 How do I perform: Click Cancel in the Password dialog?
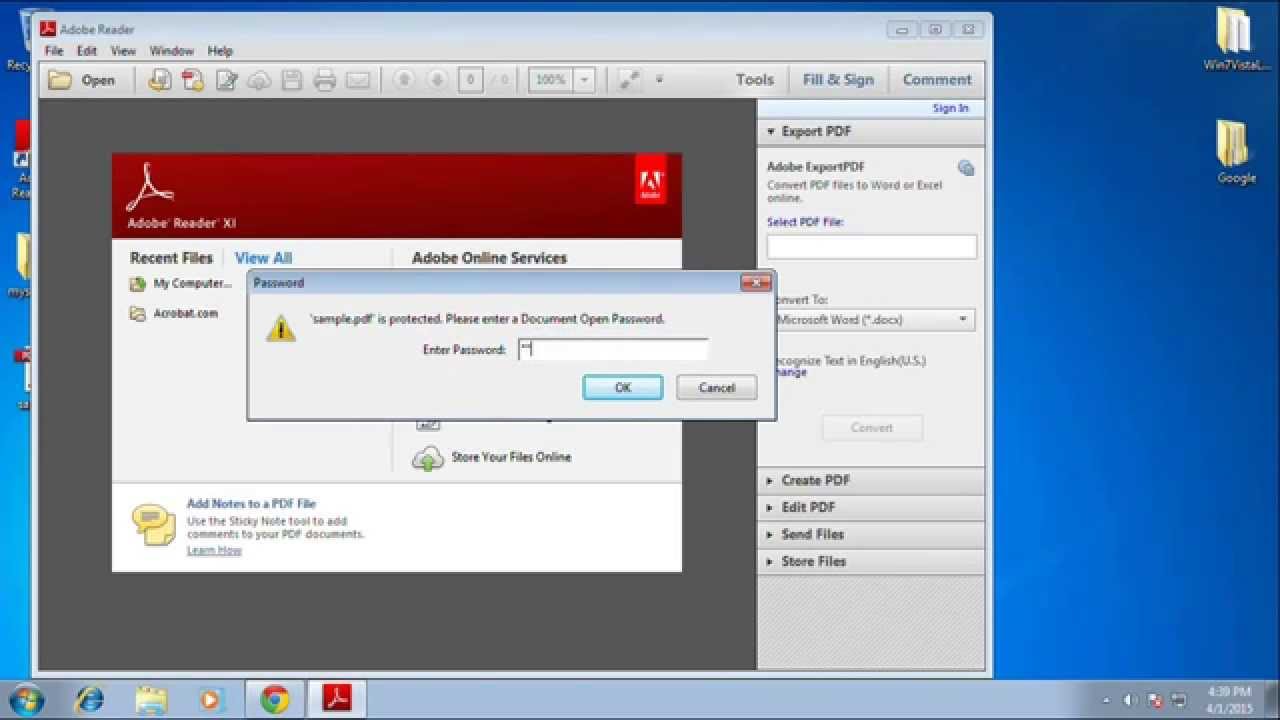(x=717, y=388)
